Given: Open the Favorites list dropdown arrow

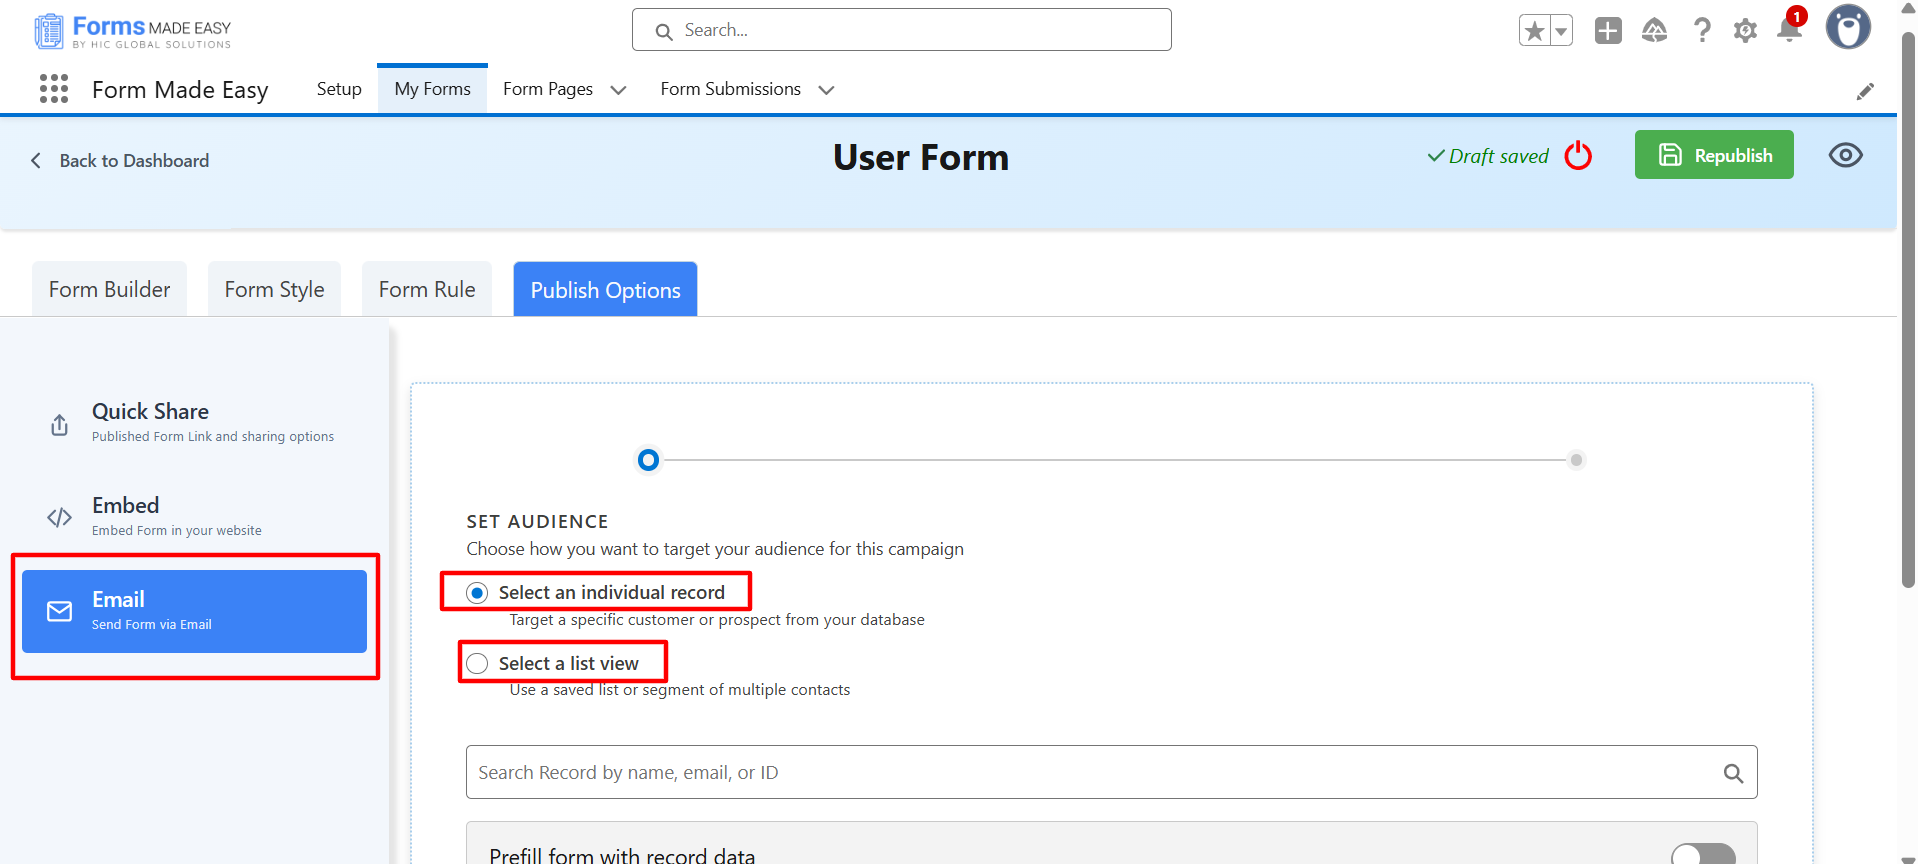Looking at the screenshot, I should click(1560, 31).
